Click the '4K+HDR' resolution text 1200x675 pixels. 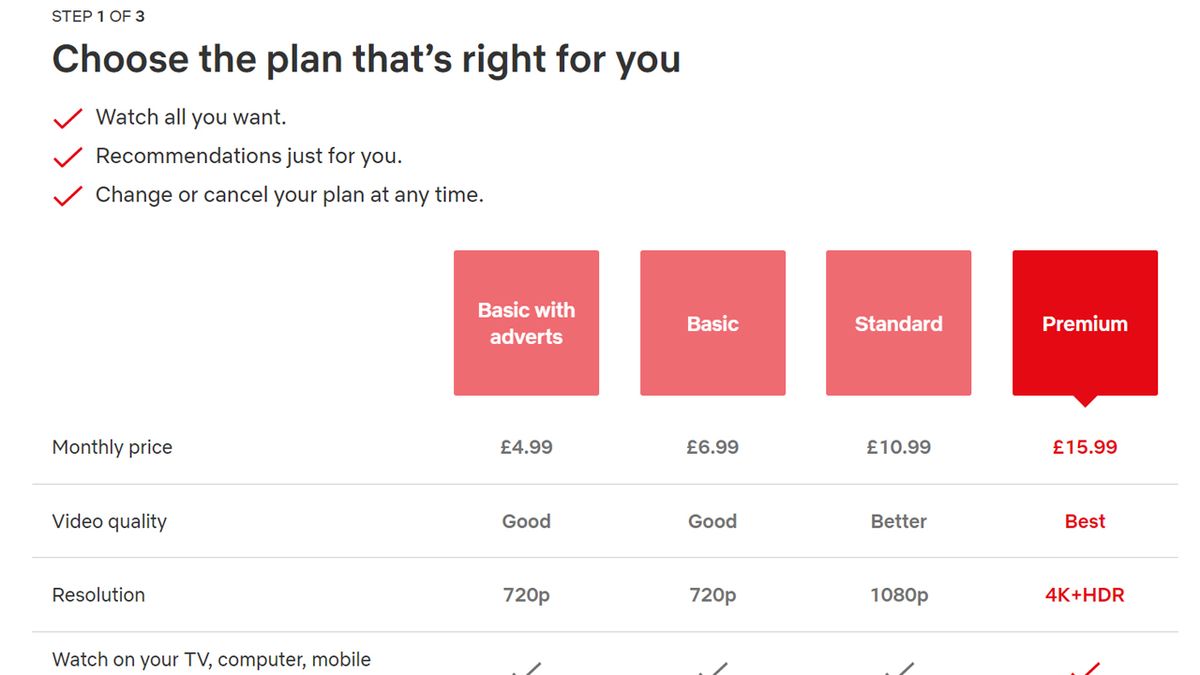pos(1084,594)
